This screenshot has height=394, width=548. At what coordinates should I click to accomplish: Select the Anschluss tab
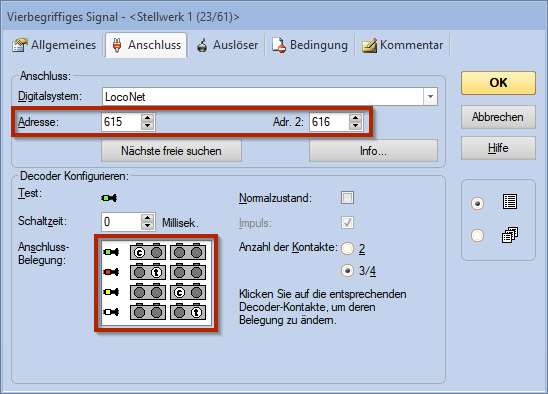(146, 45)
